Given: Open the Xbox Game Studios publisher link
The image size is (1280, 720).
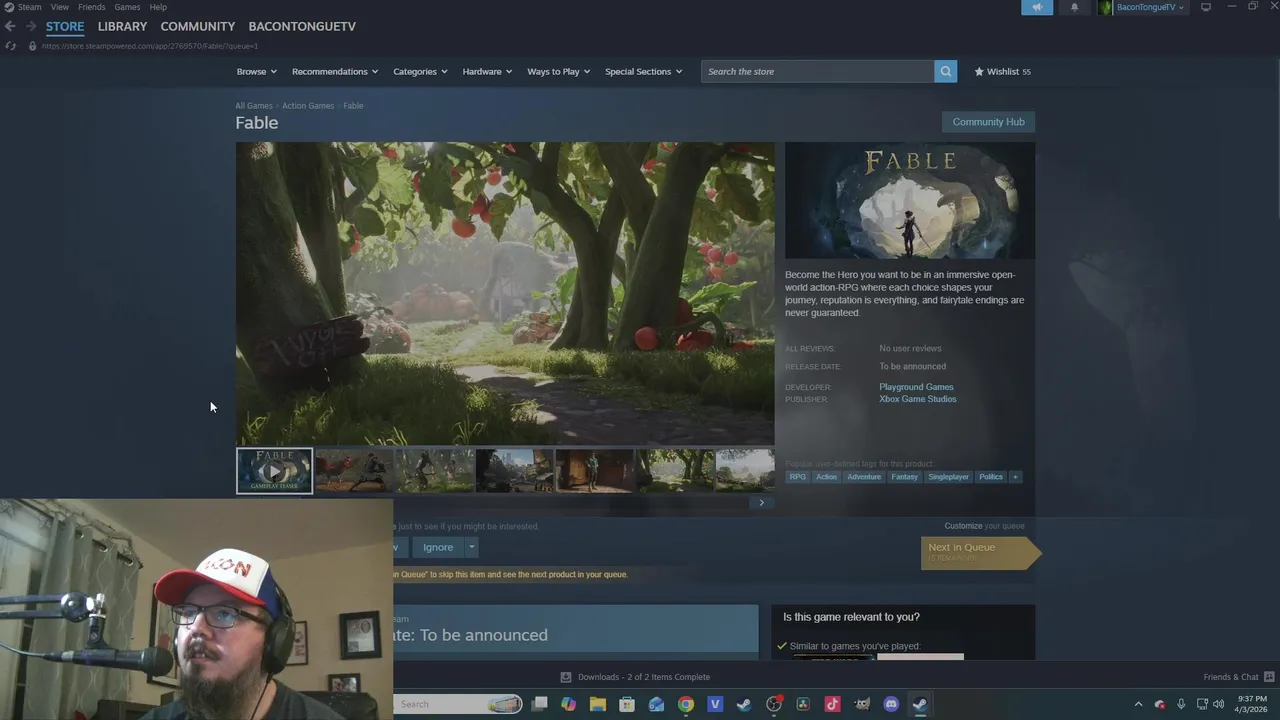Looking at the screenshot, I should [918, 399].
